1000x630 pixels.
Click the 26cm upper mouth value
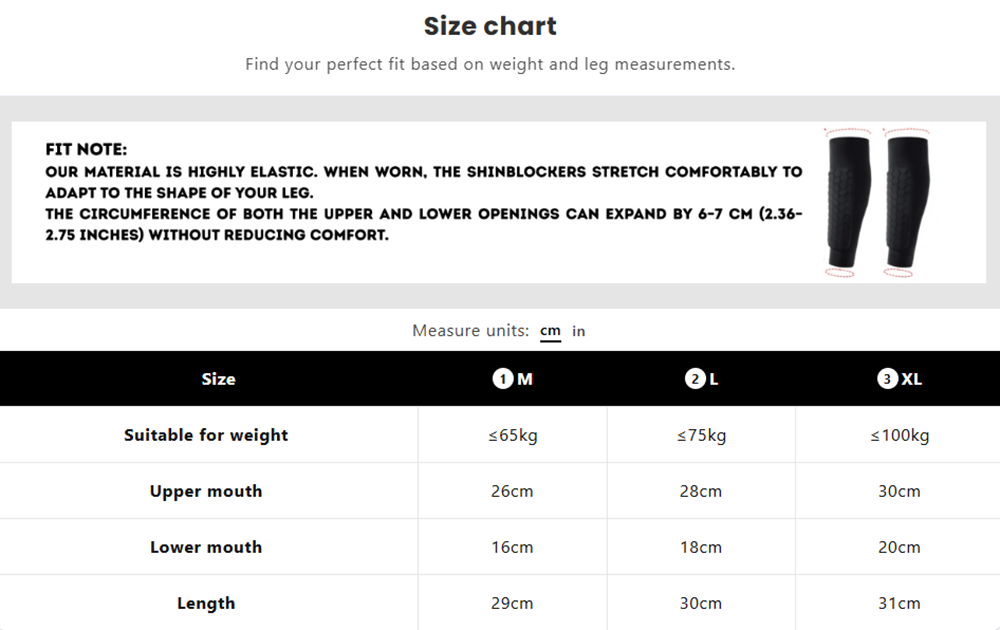coord(512,491)
